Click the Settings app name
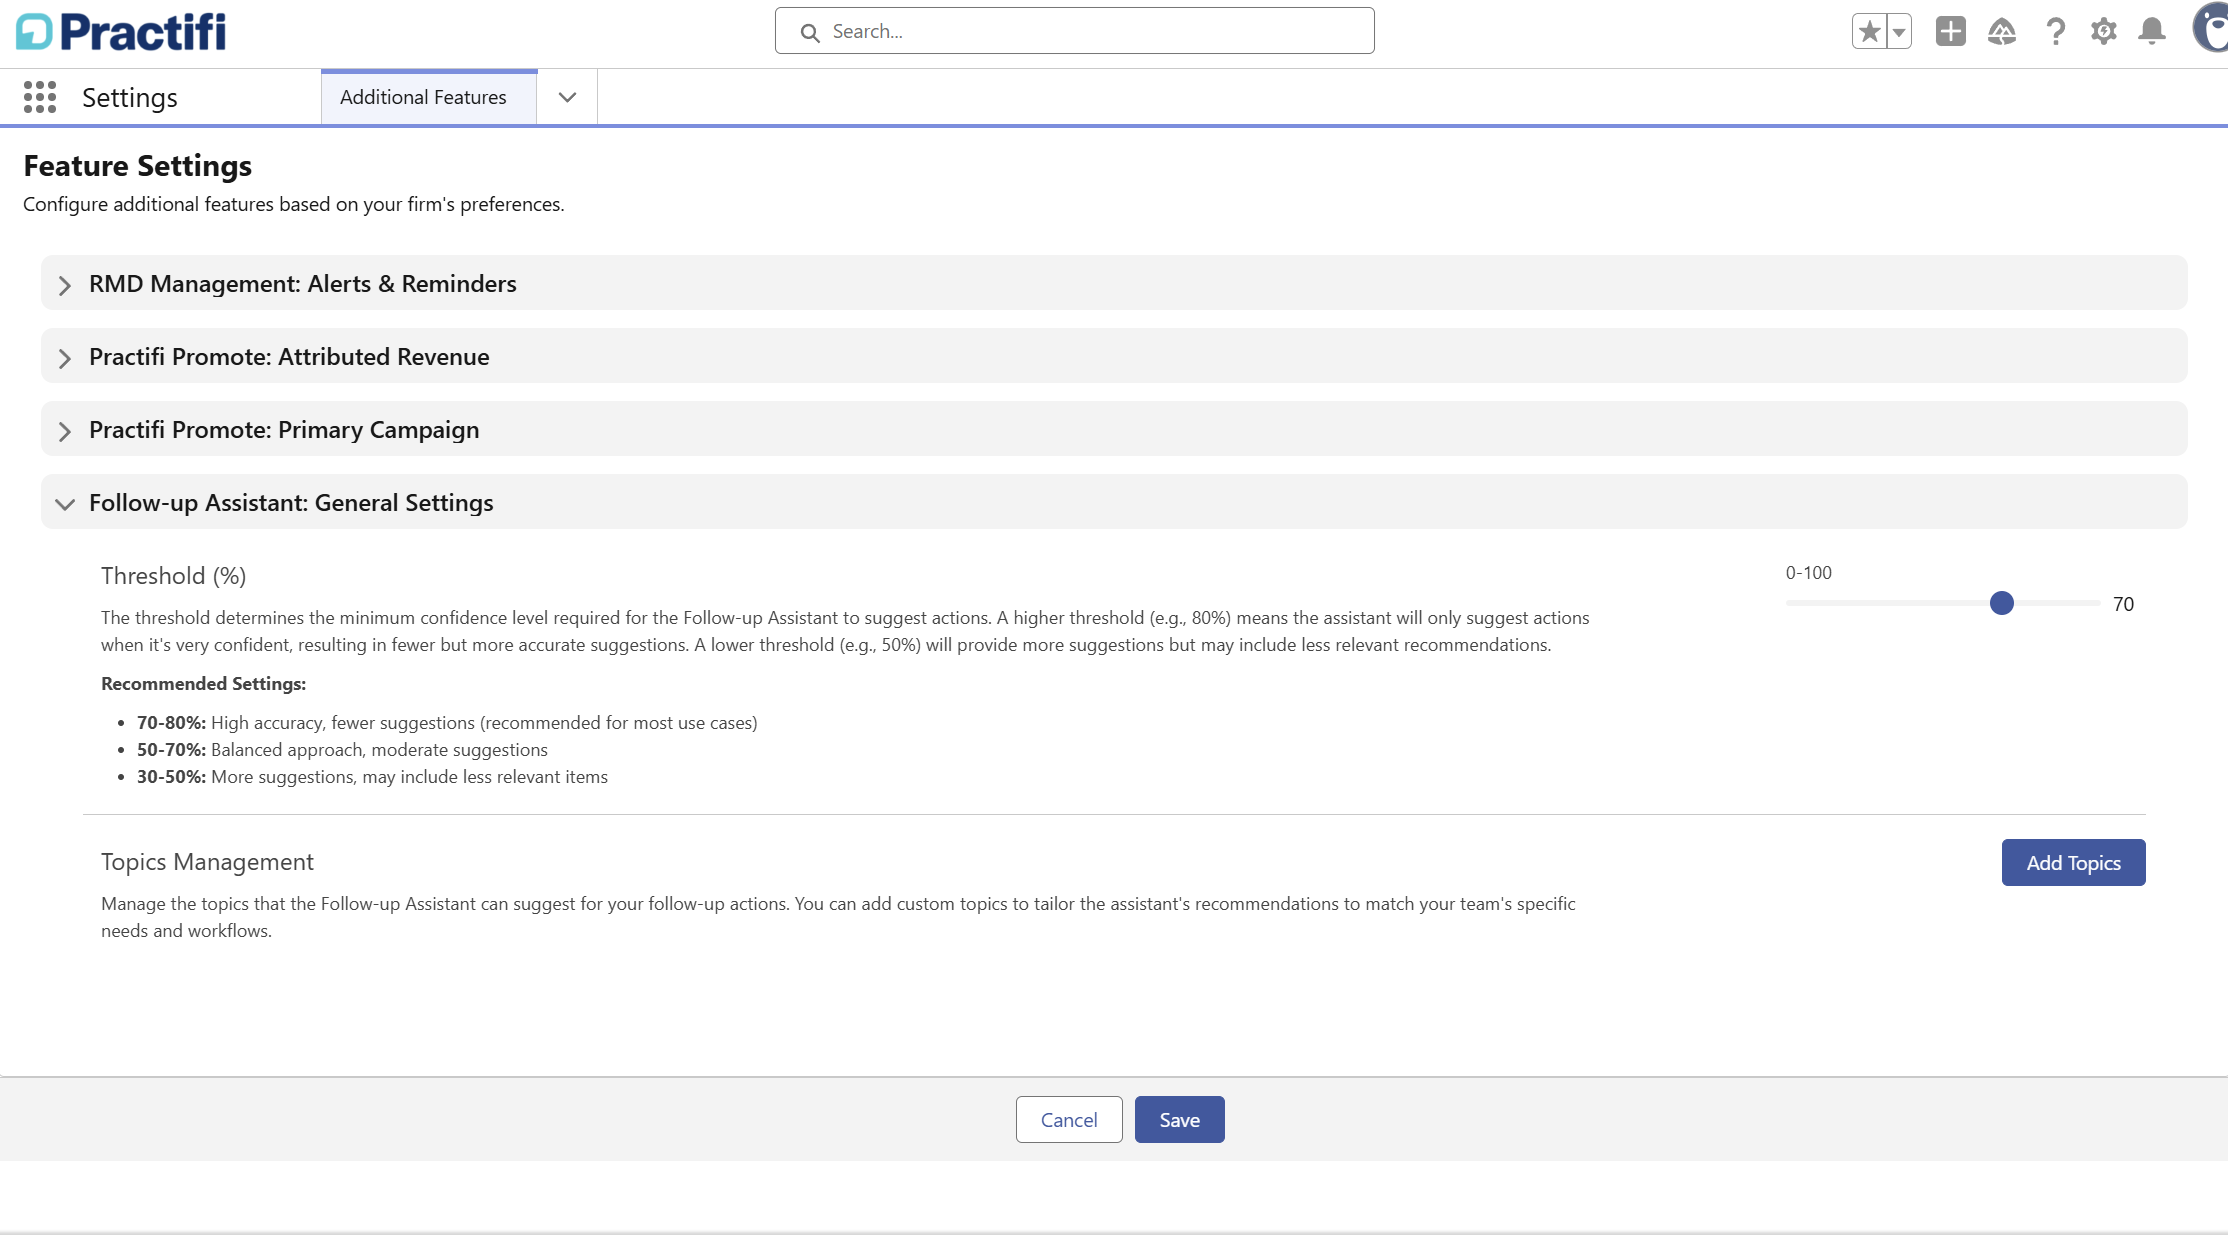Viewport: 2228px width, 1237px height. click(x=130, y=98)
